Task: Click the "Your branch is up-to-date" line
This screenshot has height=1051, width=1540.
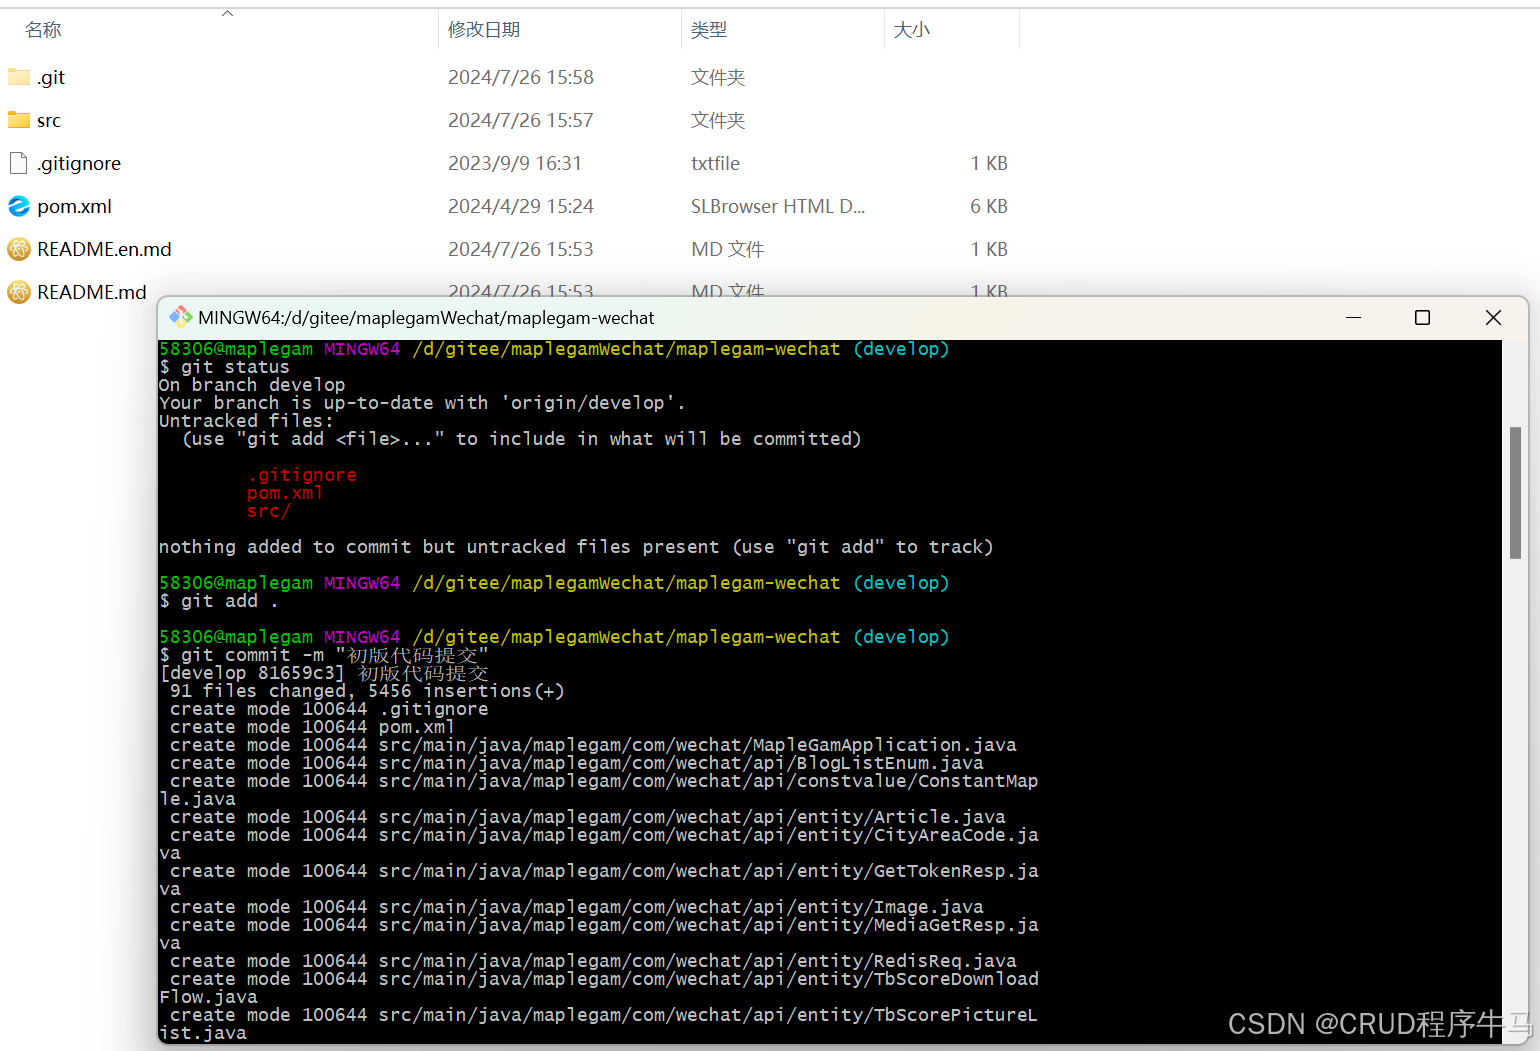Action: (x=422, y=403)
